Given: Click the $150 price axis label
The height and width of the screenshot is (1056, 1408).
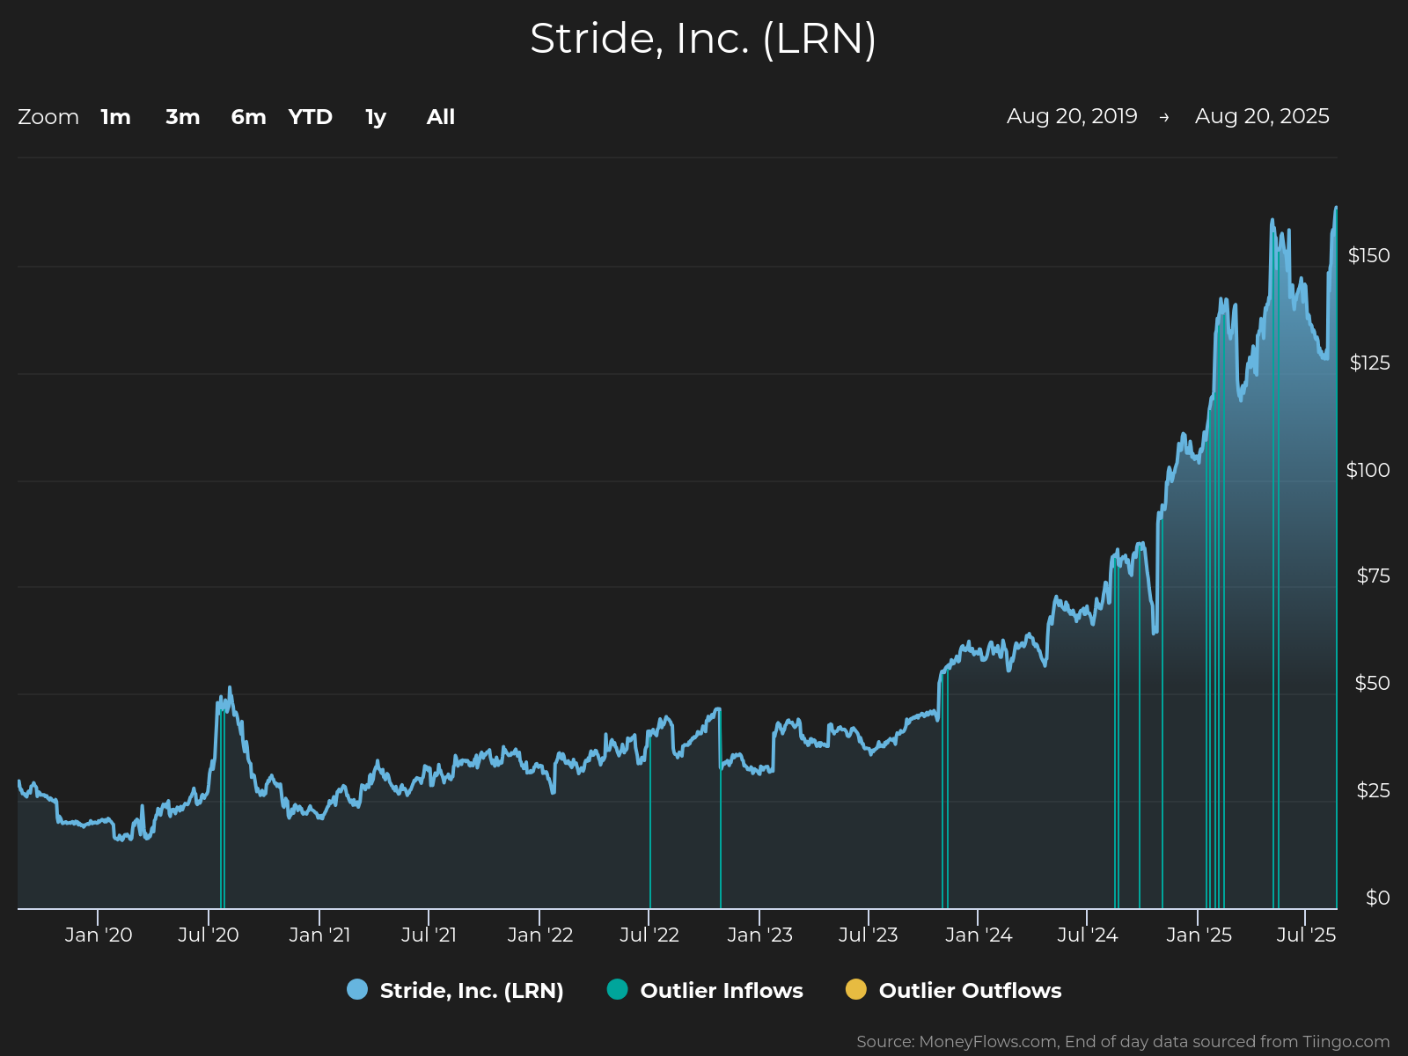Looking at the screenshot, I should 1369,255.
